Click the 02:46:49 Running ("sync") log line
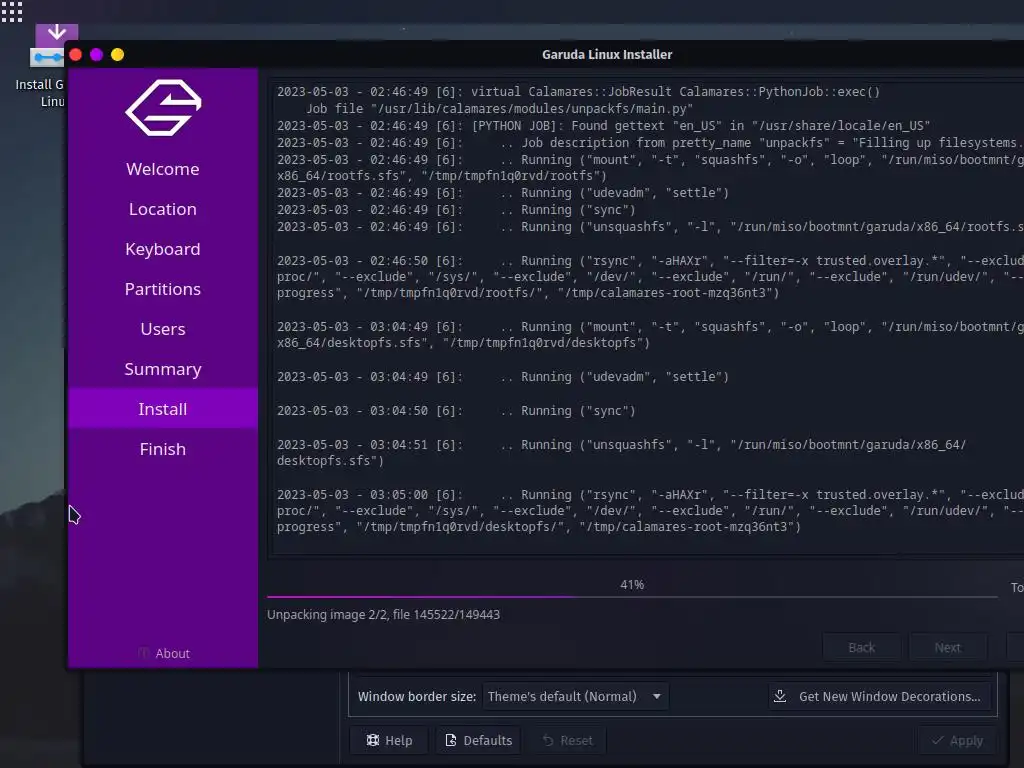The width and height of the screenshot is (1024, 768). (456, 210)
